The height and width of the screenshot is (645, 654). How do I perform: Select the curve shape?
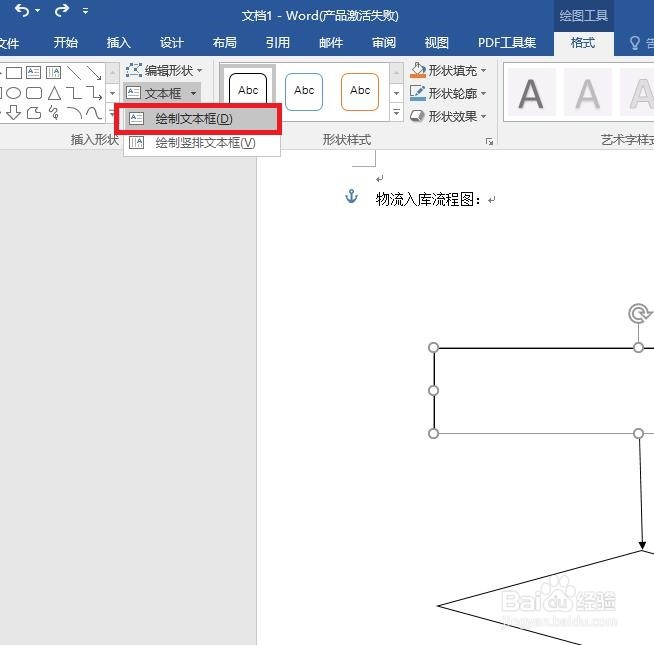coord(94,113)
